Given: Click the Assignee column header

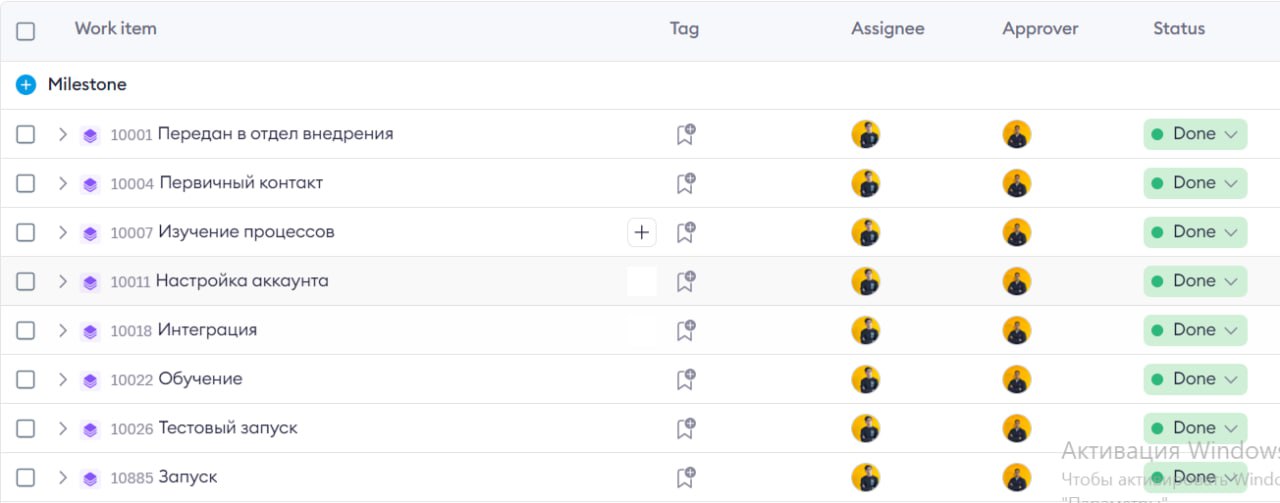Looking at the screenshot, I should [888, 29].
